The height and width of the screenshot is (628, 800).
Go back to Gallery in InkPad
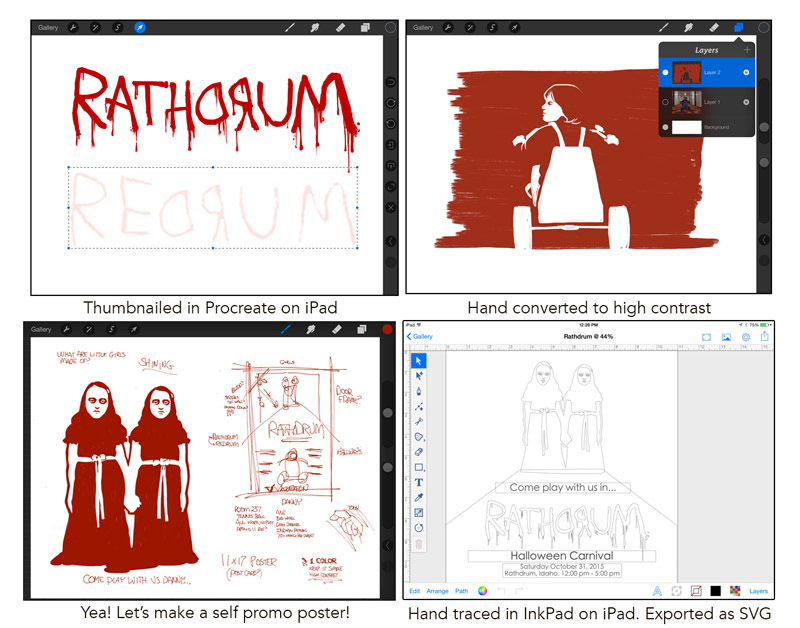click(x=420, y=337)
